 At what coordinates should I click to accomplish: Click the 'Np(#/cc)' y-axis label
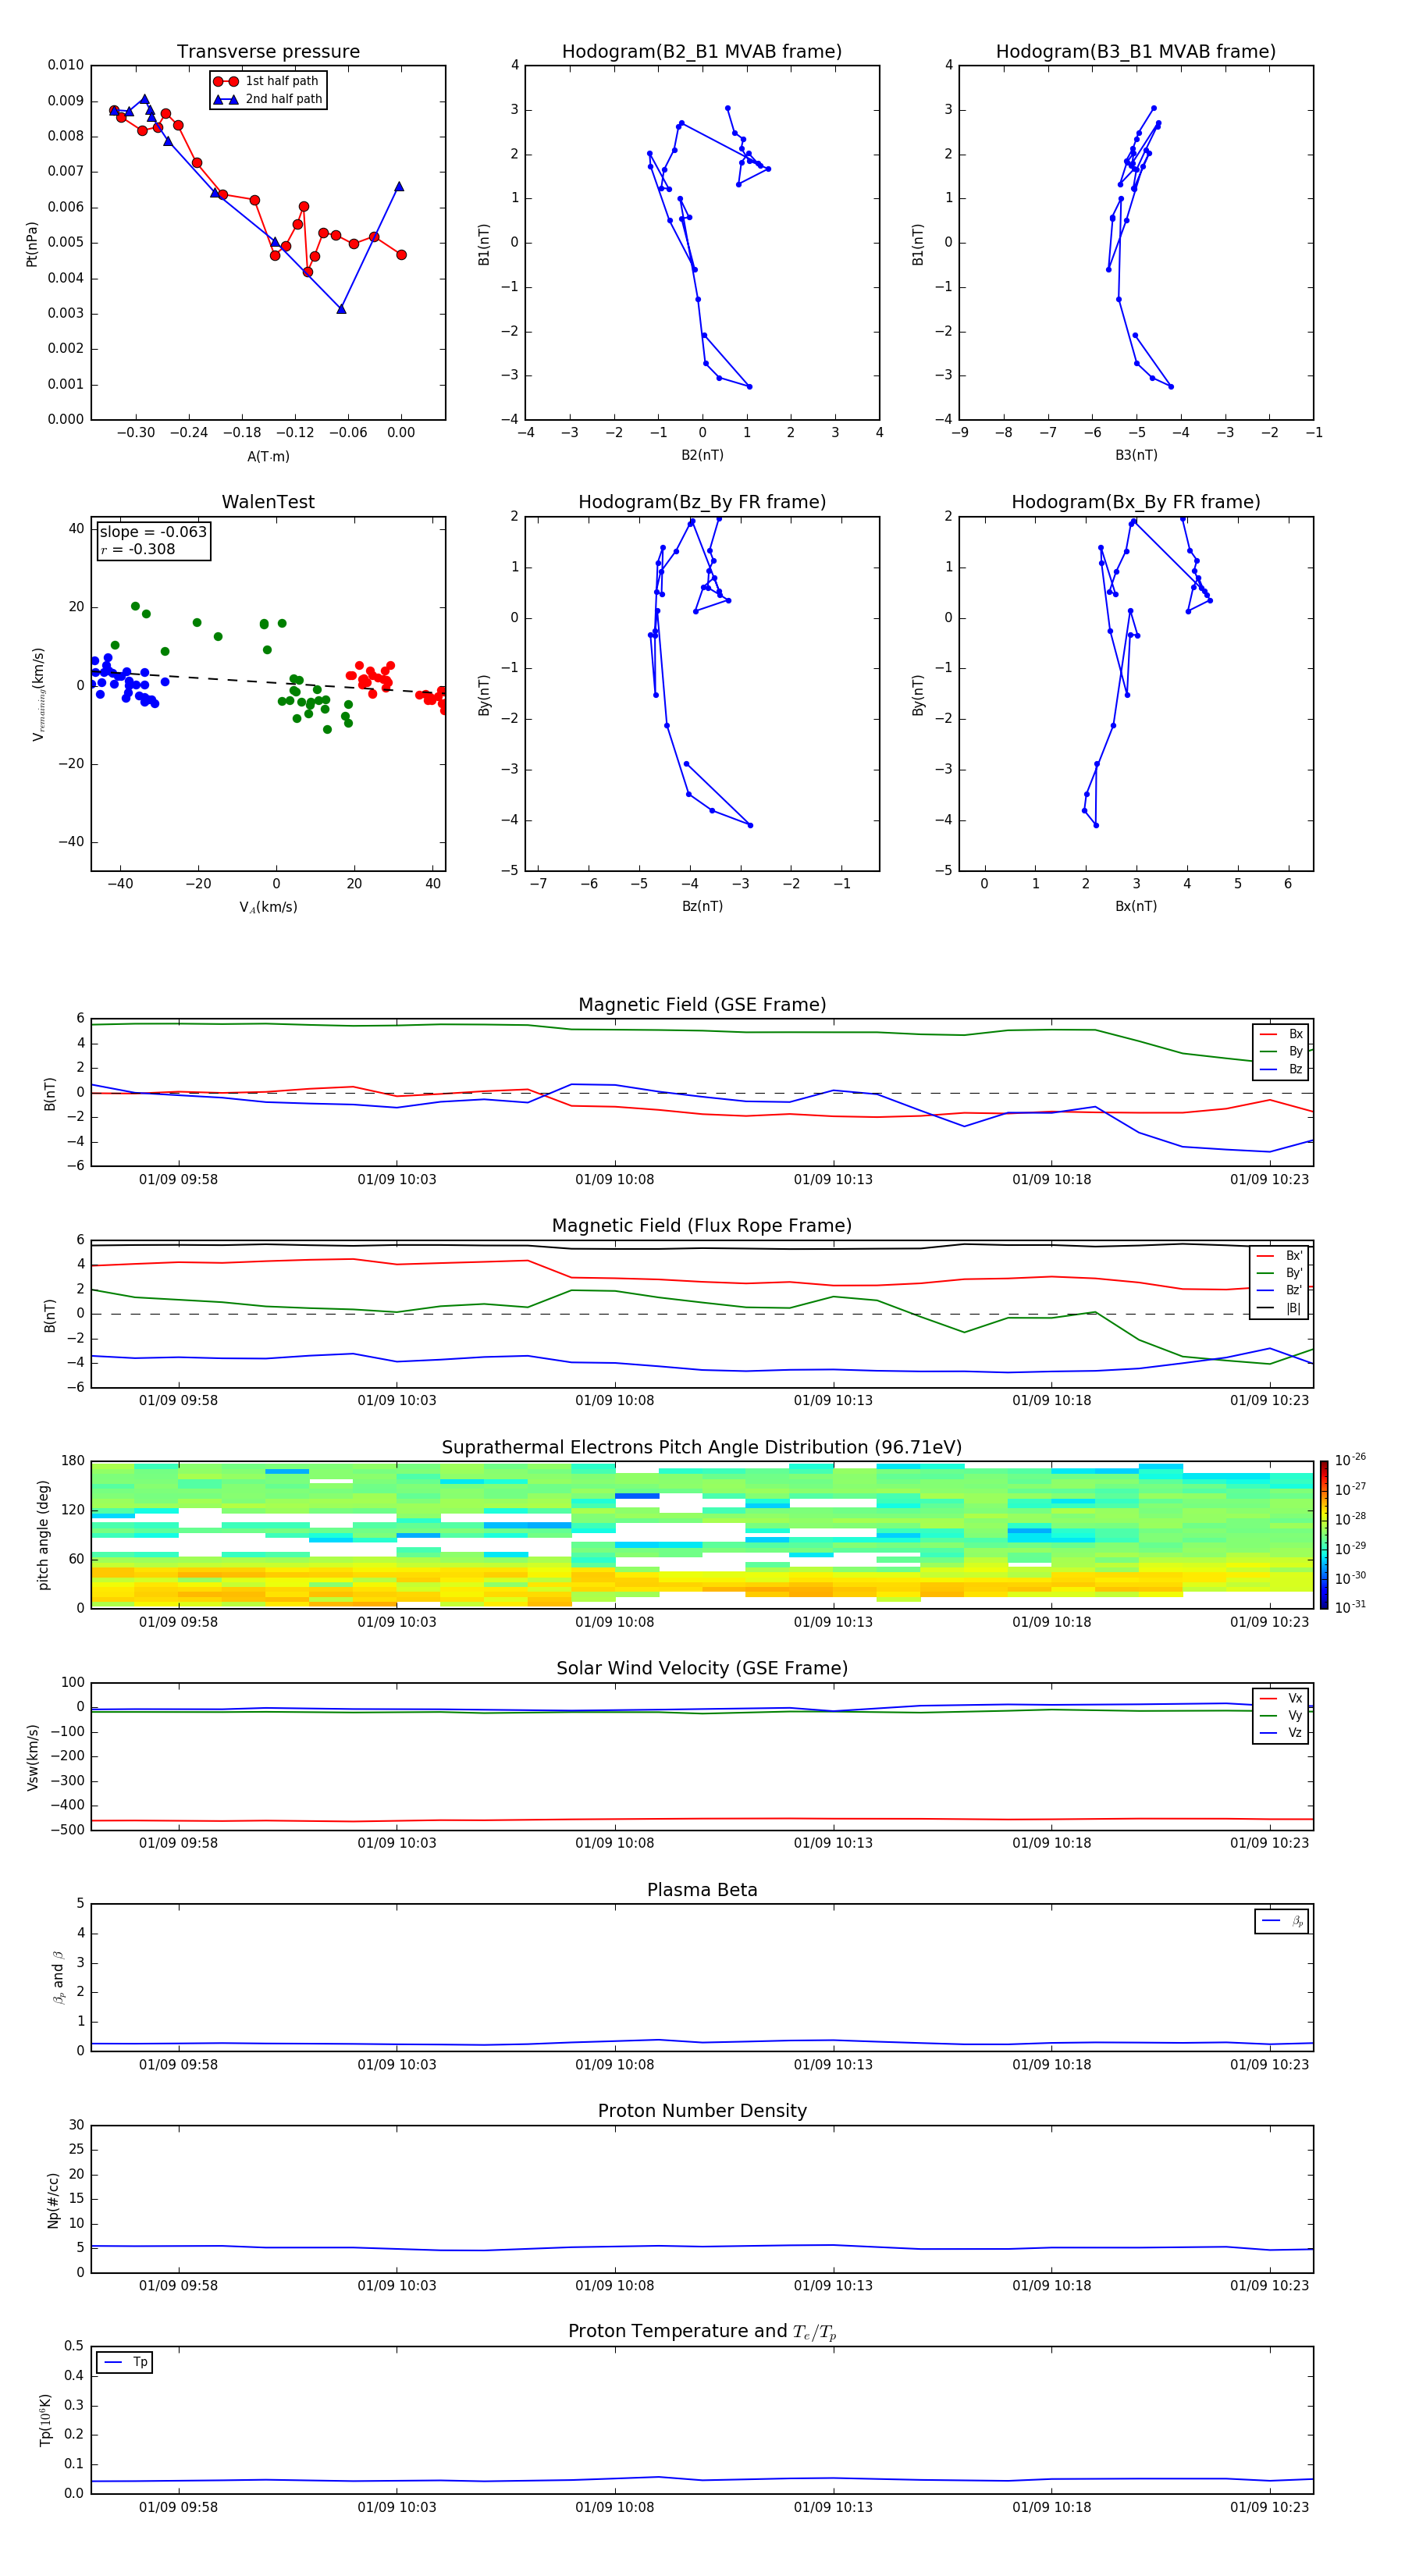53,2200
